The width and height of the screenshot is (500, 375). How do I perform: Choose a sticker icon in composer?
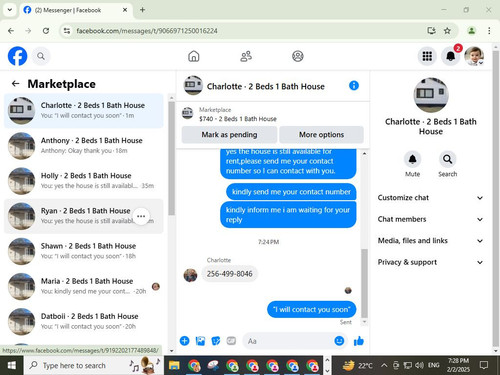point(216,341)
